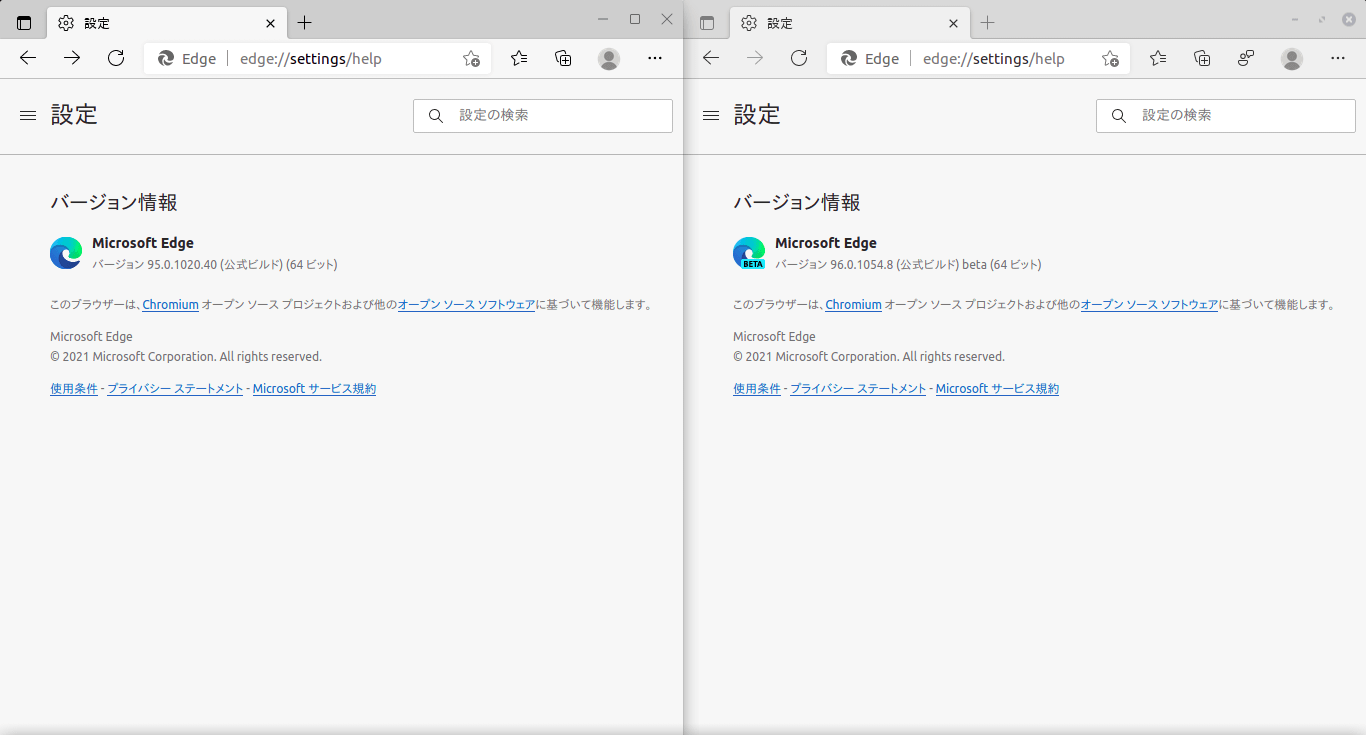Open 使用条件 link in right Beta window
Viewport: 1366px width, 735px height.
(757, 389)
